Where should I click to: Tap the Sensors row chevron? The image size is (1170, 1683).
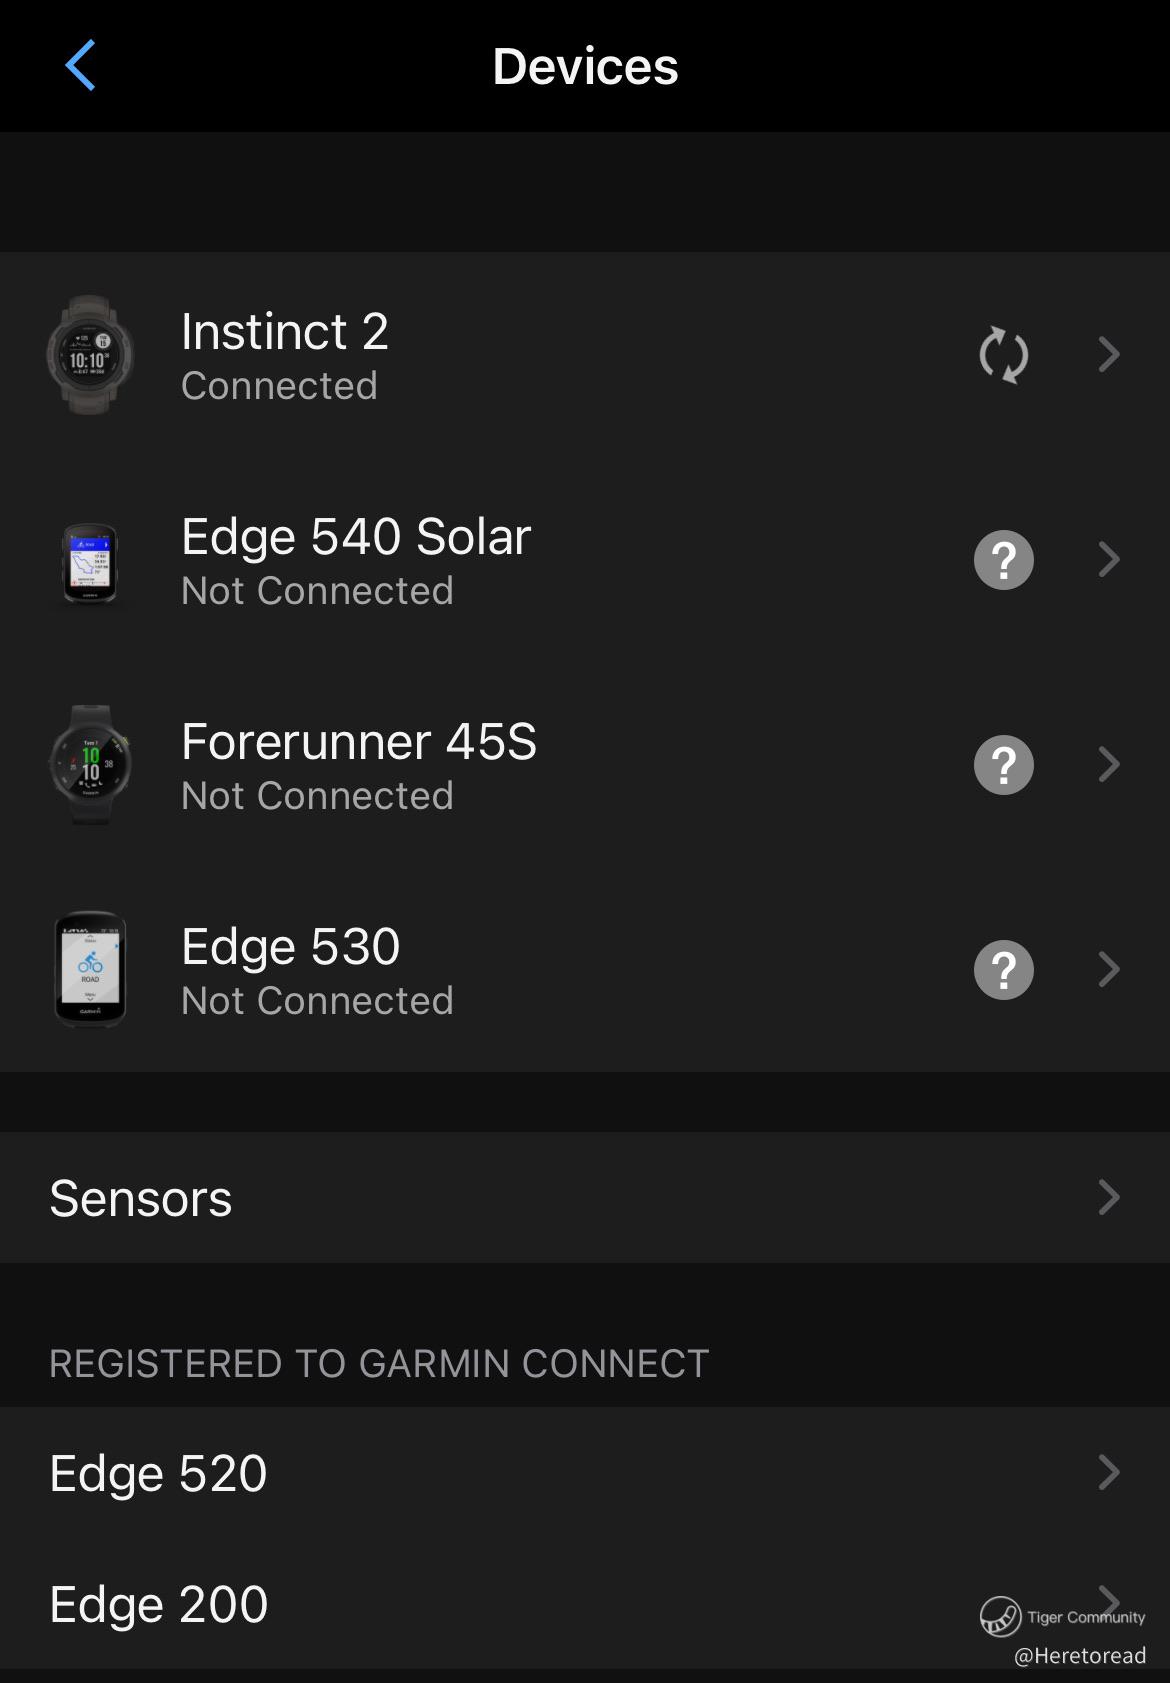coord(1108,1198)
